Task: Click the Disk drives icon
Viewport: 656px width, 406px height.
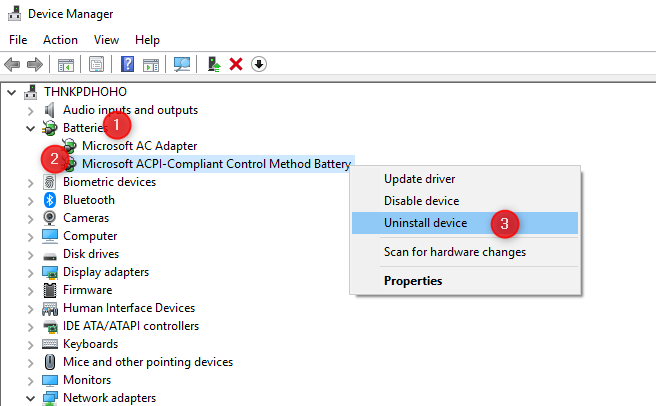Action: [x=50, y=255]
